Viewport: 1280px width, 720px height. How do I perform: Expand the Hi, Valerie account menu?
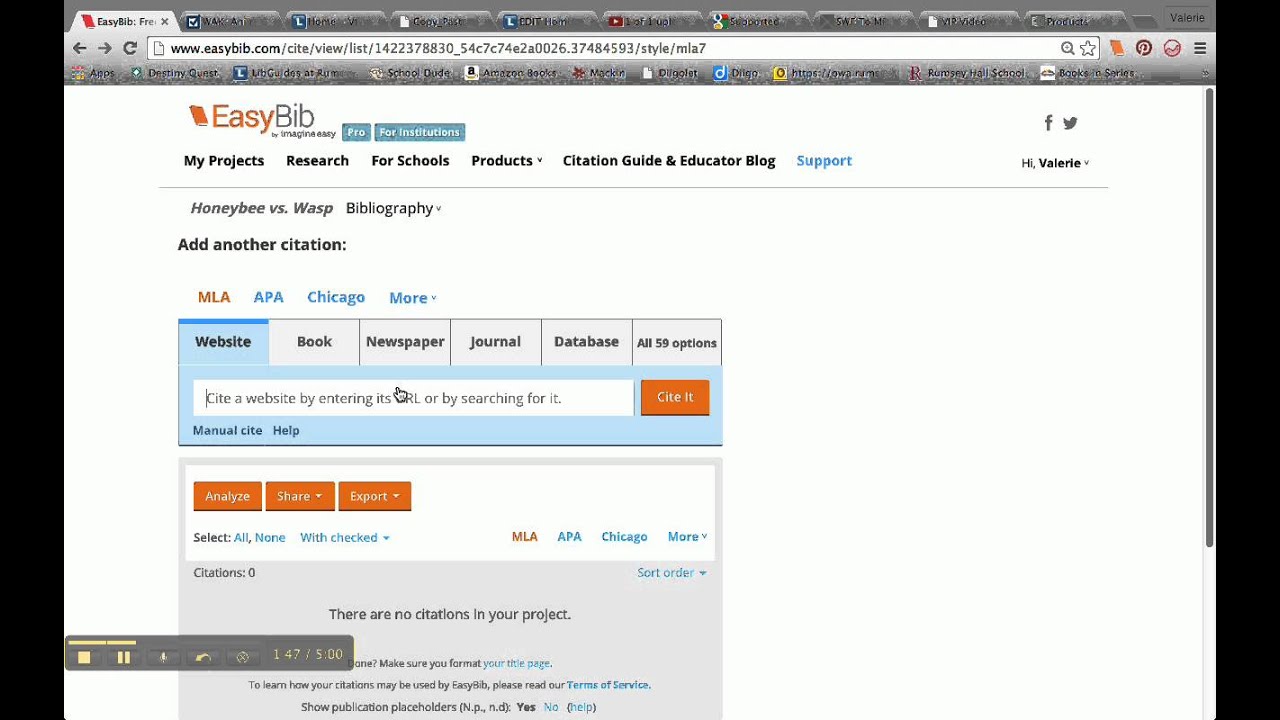pos(1055,163)
